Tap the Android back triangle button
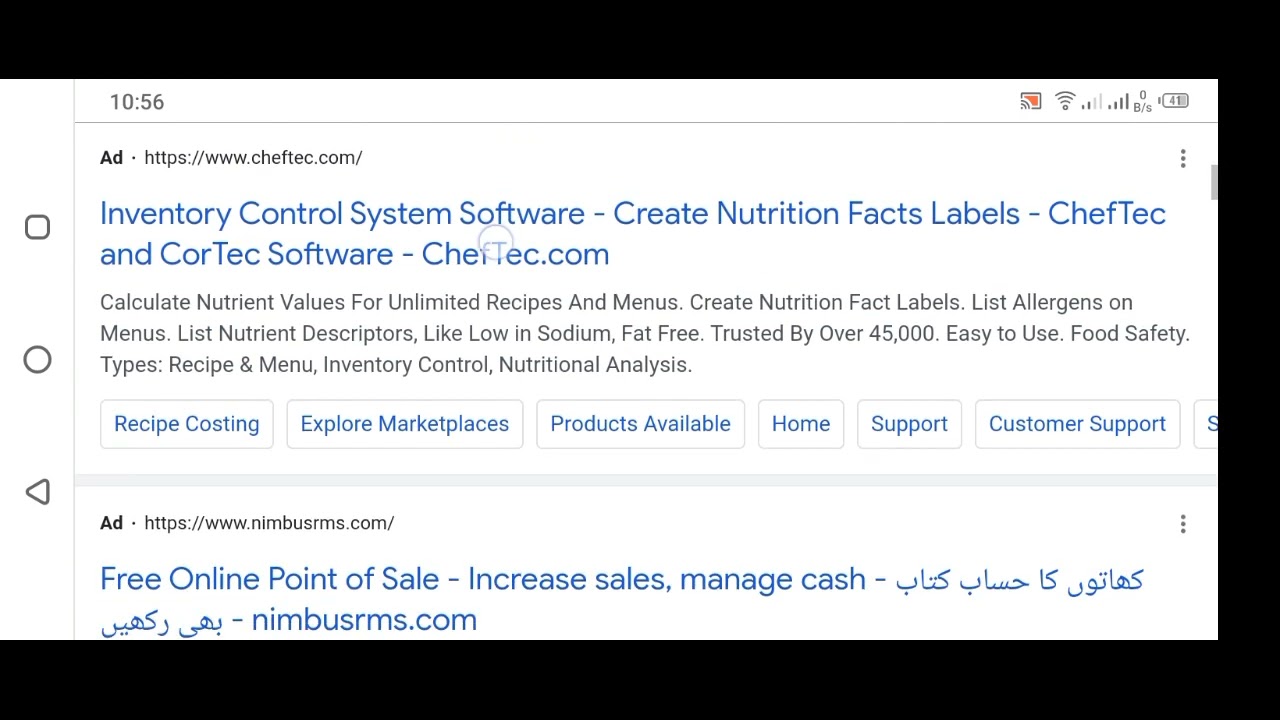This screenshot has width=1280, height=720. click(37, 491)
